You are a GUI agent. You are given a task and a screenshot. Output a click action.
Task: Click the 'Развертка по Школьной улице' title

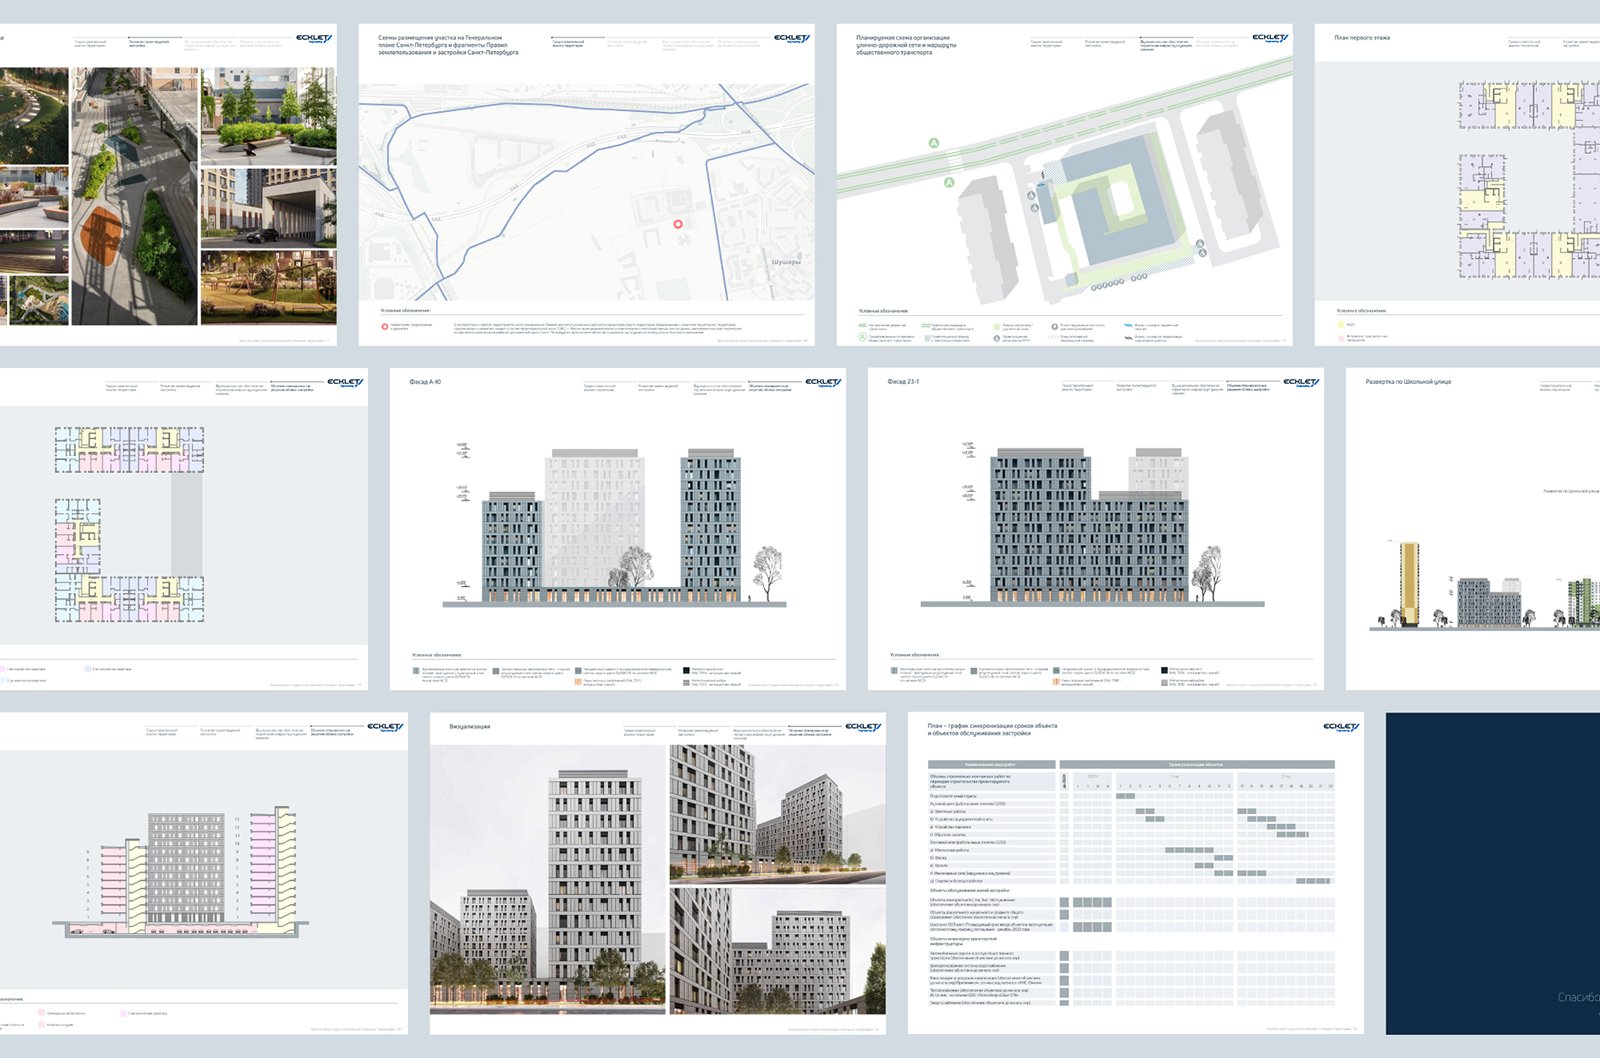coord(1408,382)
